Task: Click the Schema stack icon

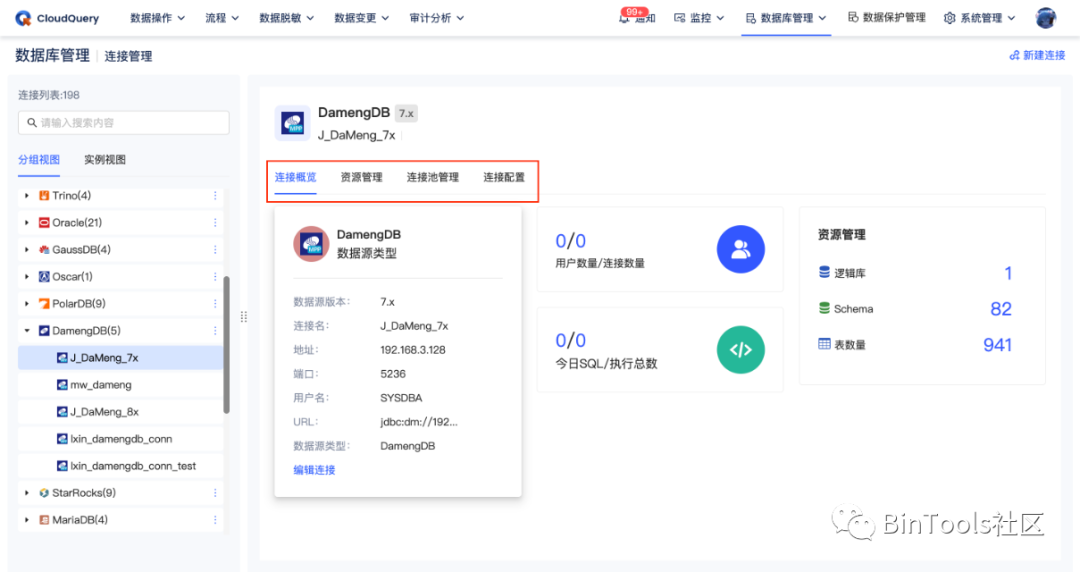Action: click(824, 308)
